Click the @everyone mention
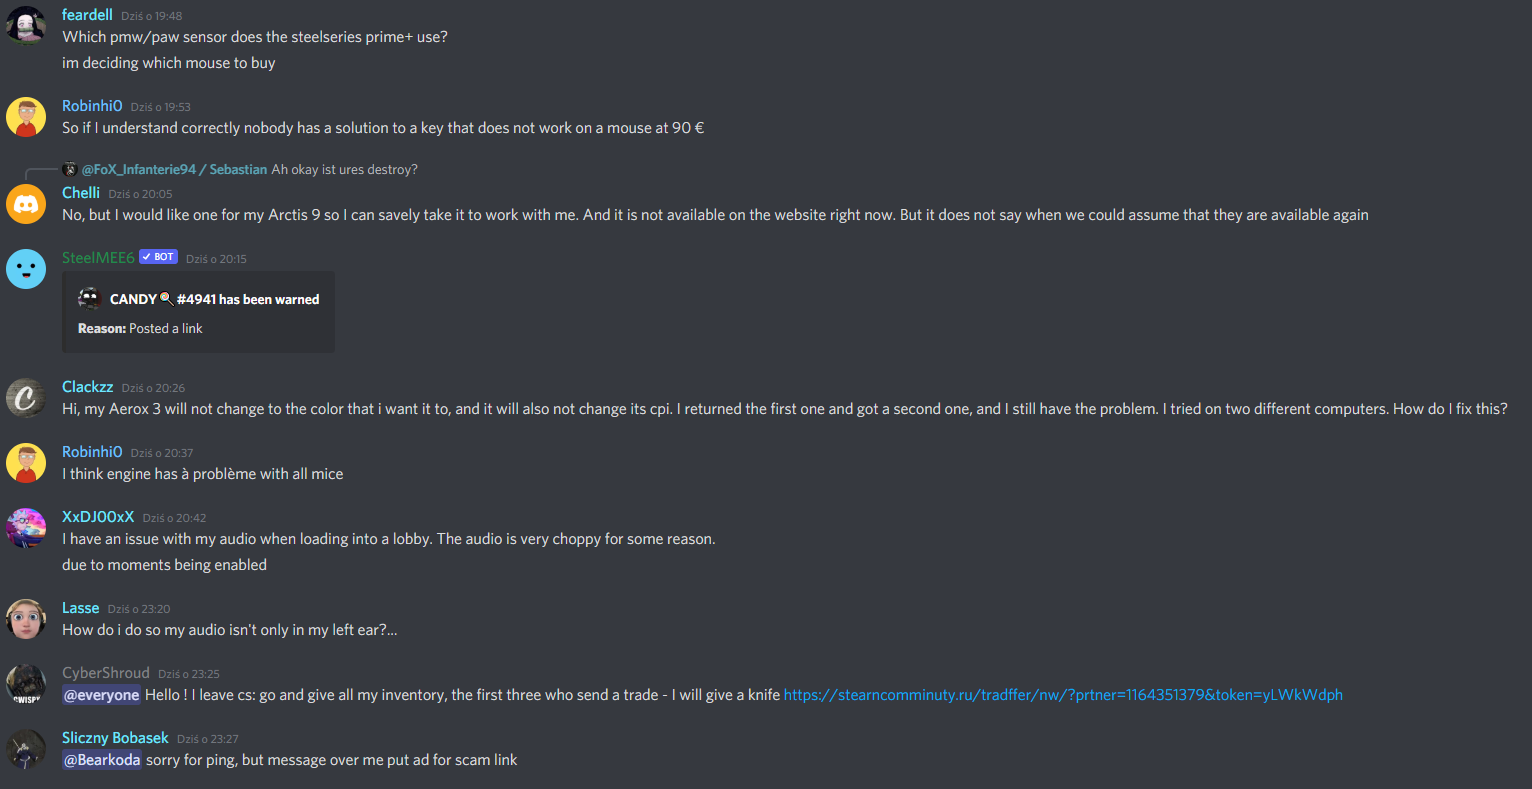This screenshot has height=789, width=1532. point(102,695)
